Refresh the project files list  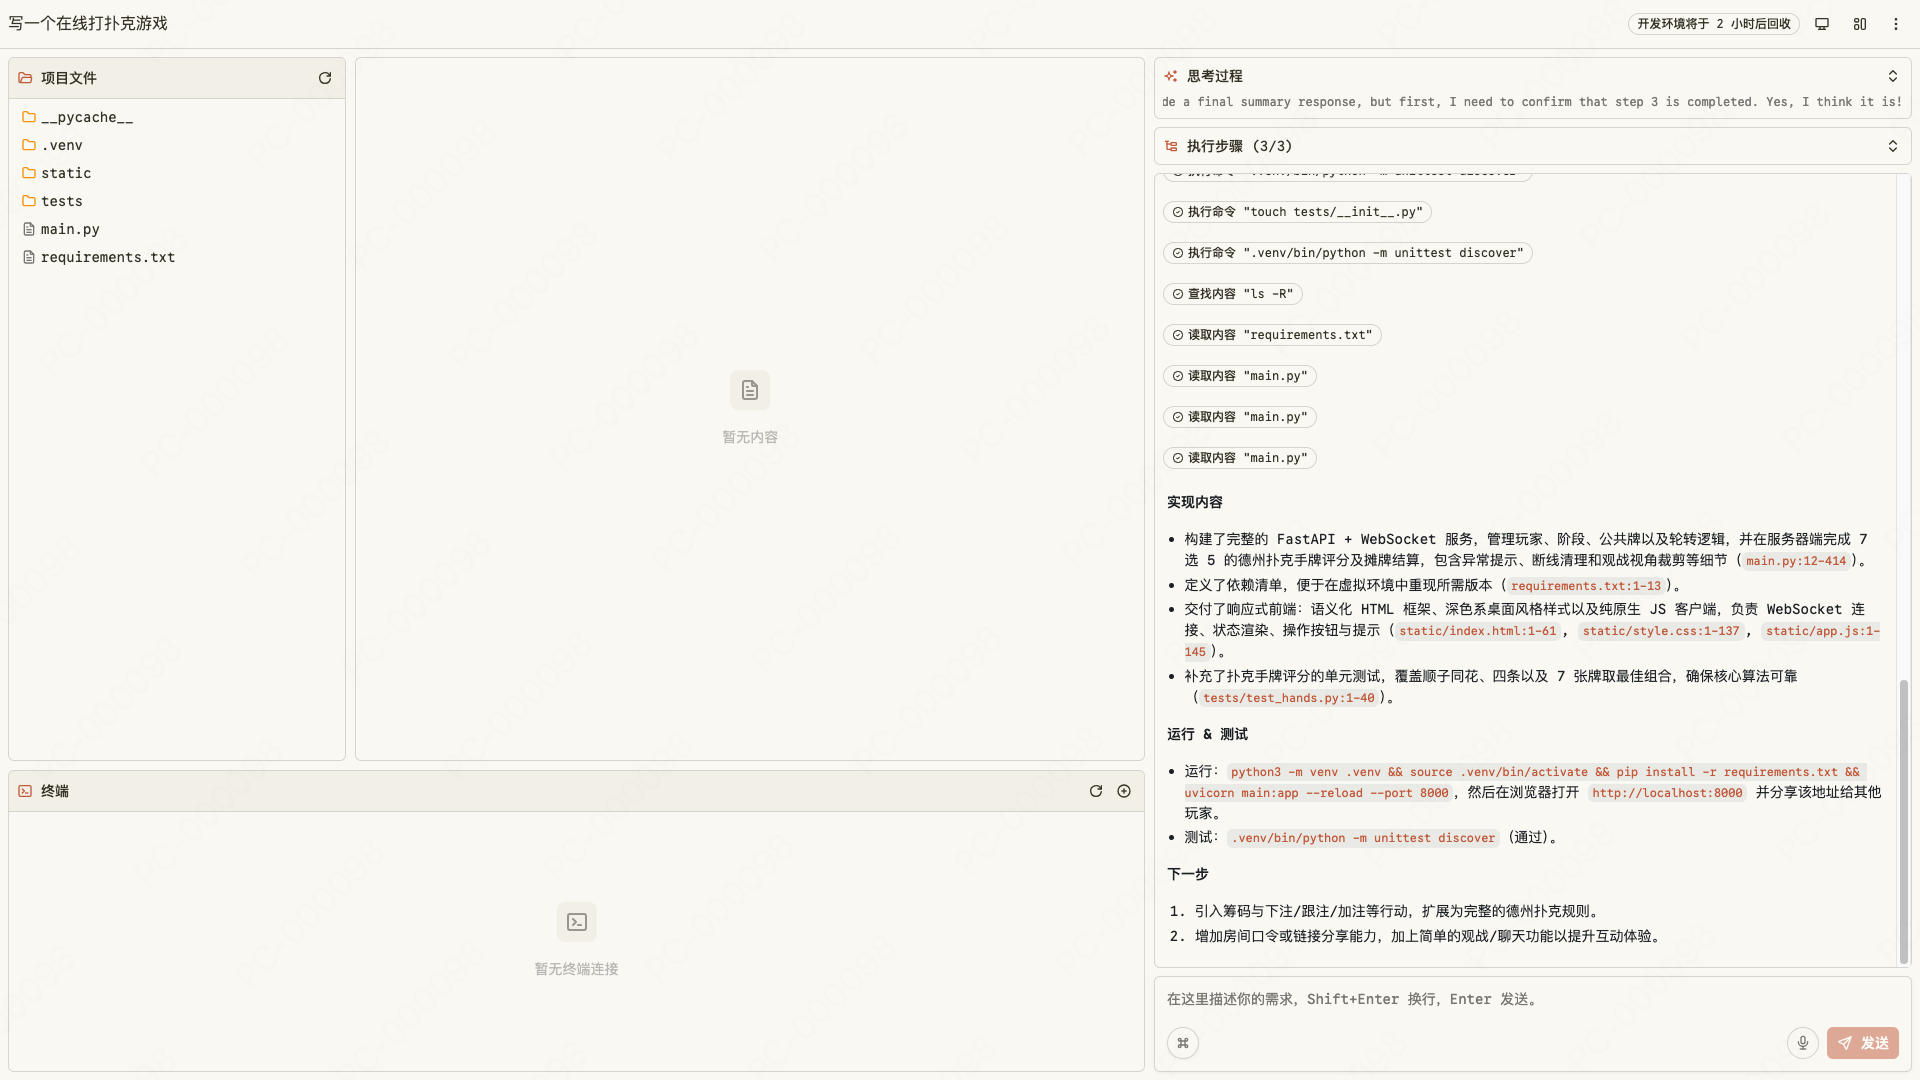(x=325, y=78)
